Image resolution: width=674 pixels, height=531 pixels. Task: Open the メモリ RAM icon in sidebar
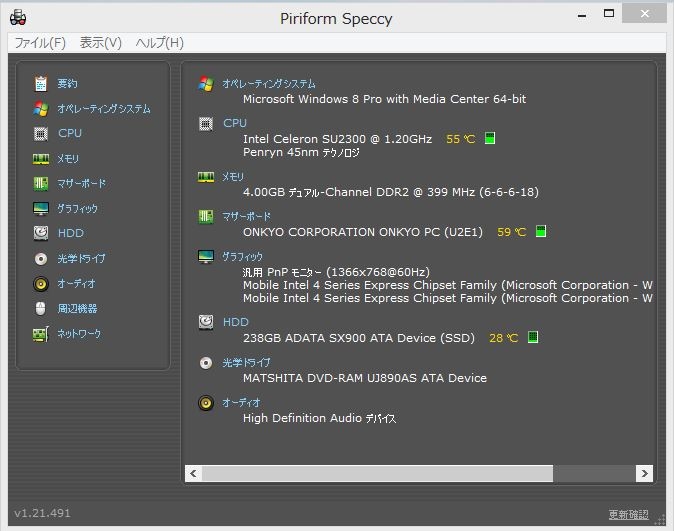click(x=40, y=159)
